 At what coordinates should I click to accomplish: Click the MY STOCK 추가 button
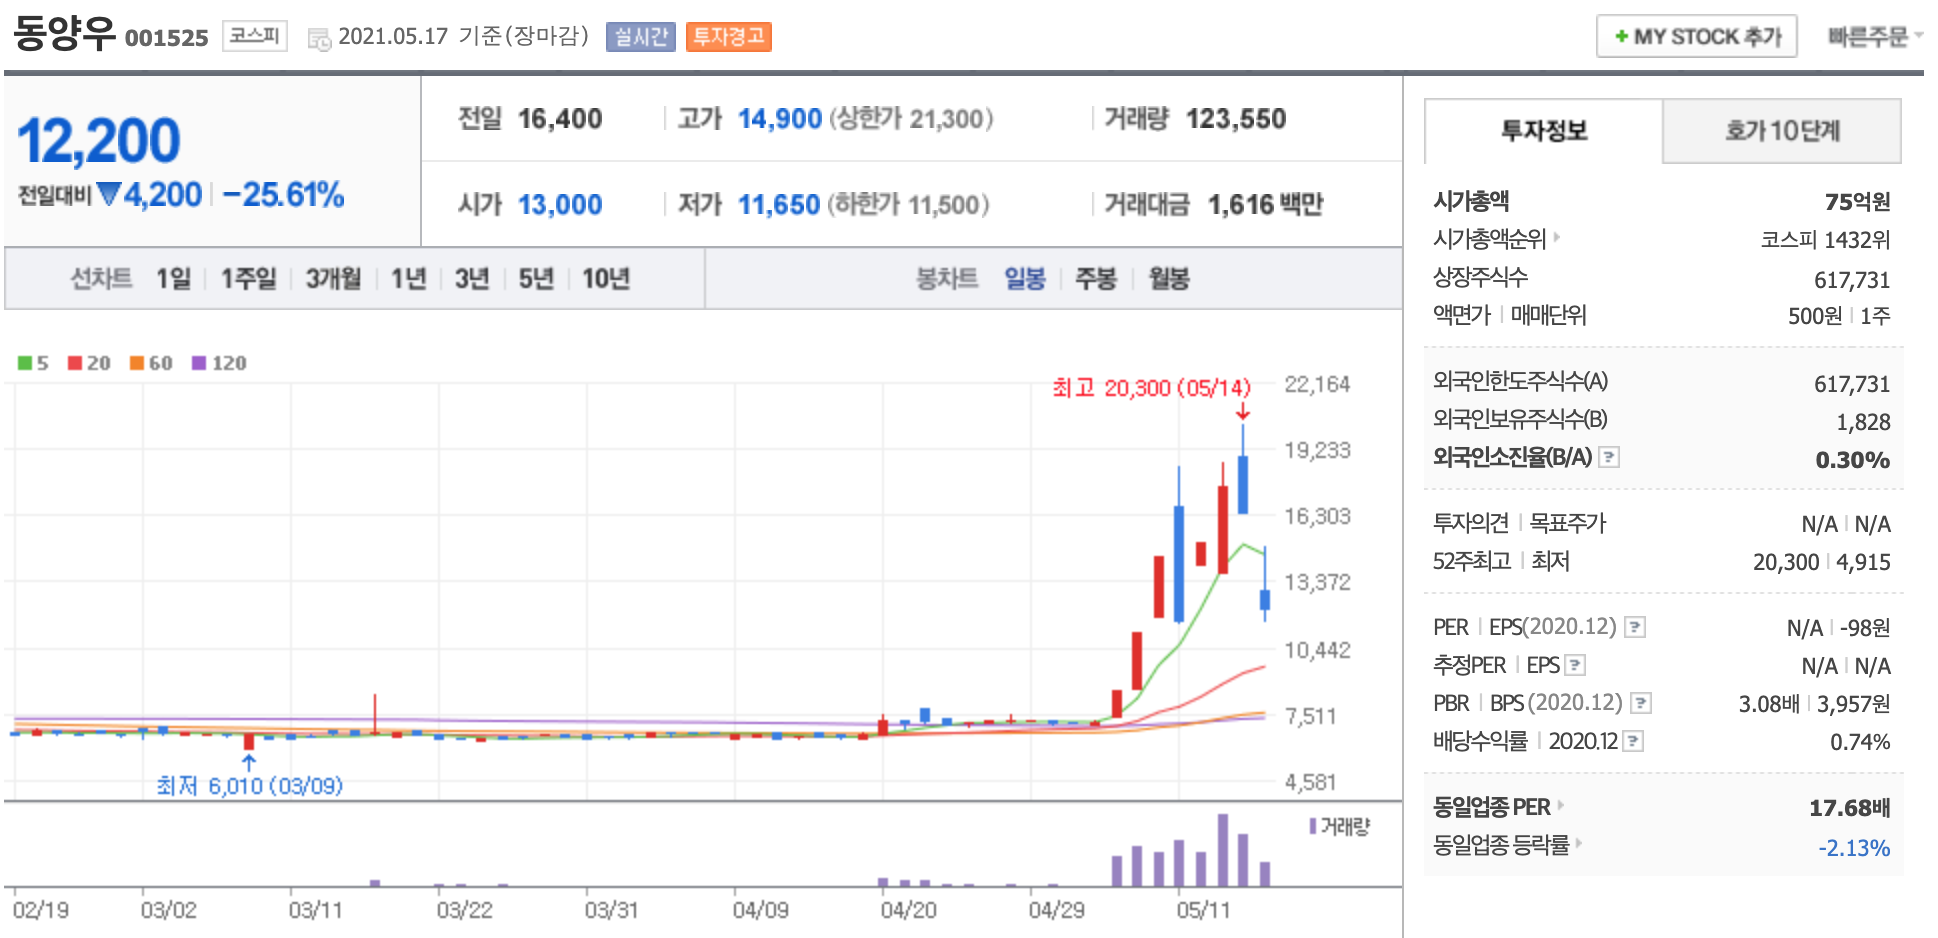pos(1696,36)
